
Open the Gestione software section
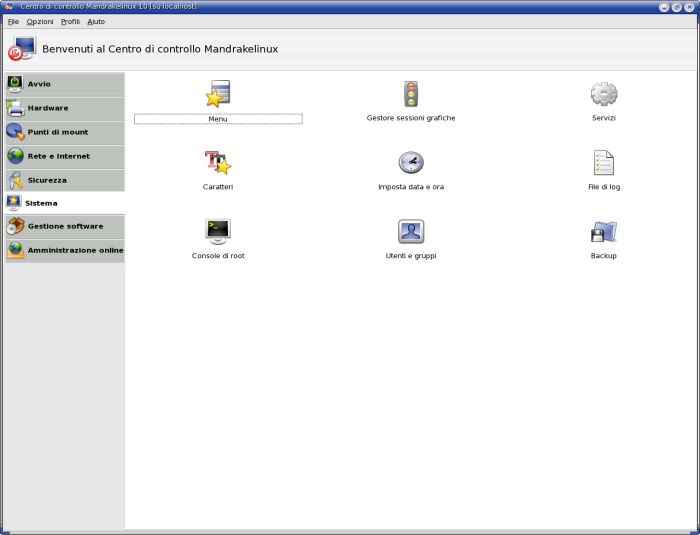coord(65,226)
